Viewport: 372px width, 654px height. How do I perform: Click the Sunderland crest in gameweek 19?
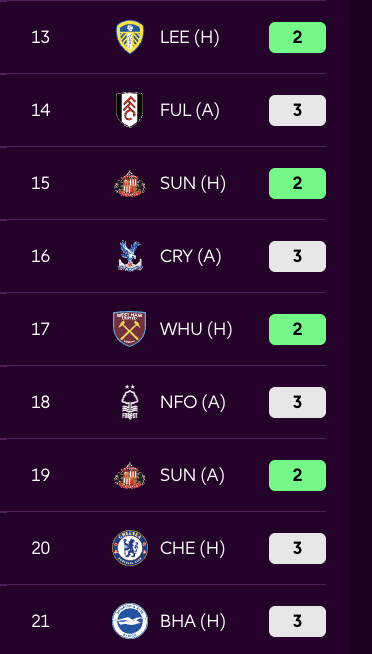click(130, 475)
